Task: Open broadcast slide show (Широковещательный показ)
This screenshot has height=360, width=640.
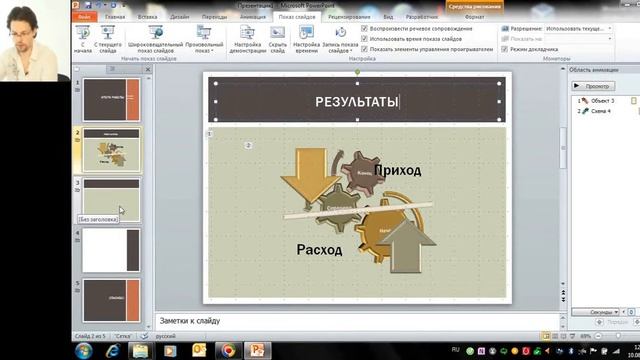Action: (156, 39)
